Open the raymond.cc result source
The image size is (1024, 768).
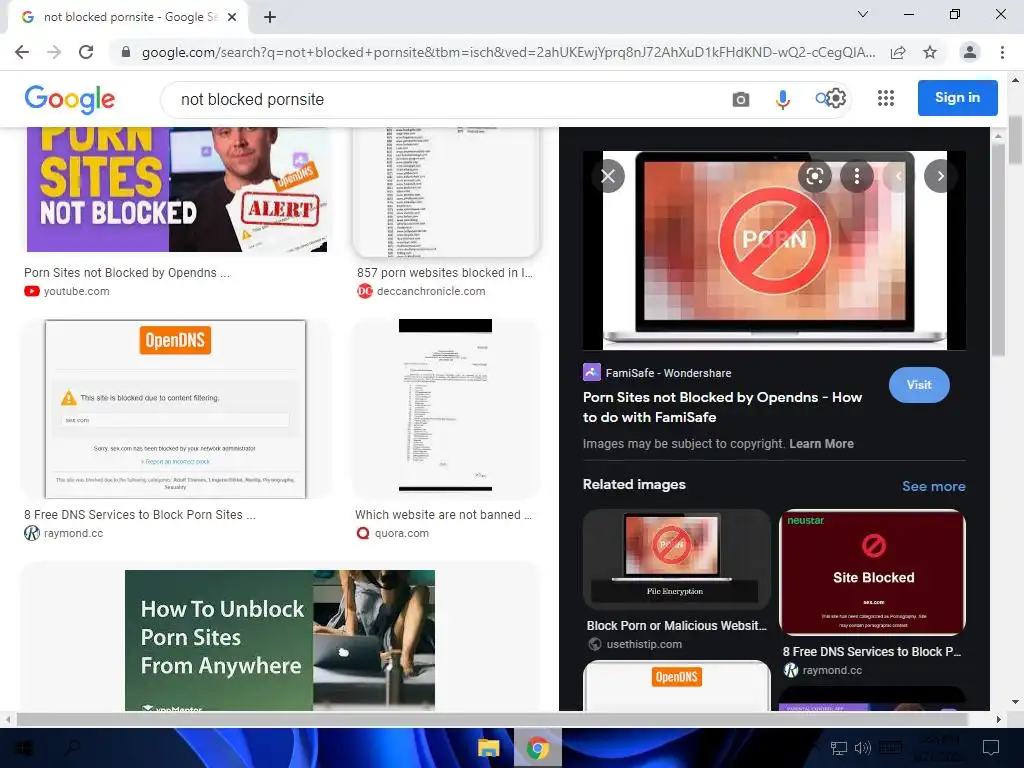coord(64,533)
